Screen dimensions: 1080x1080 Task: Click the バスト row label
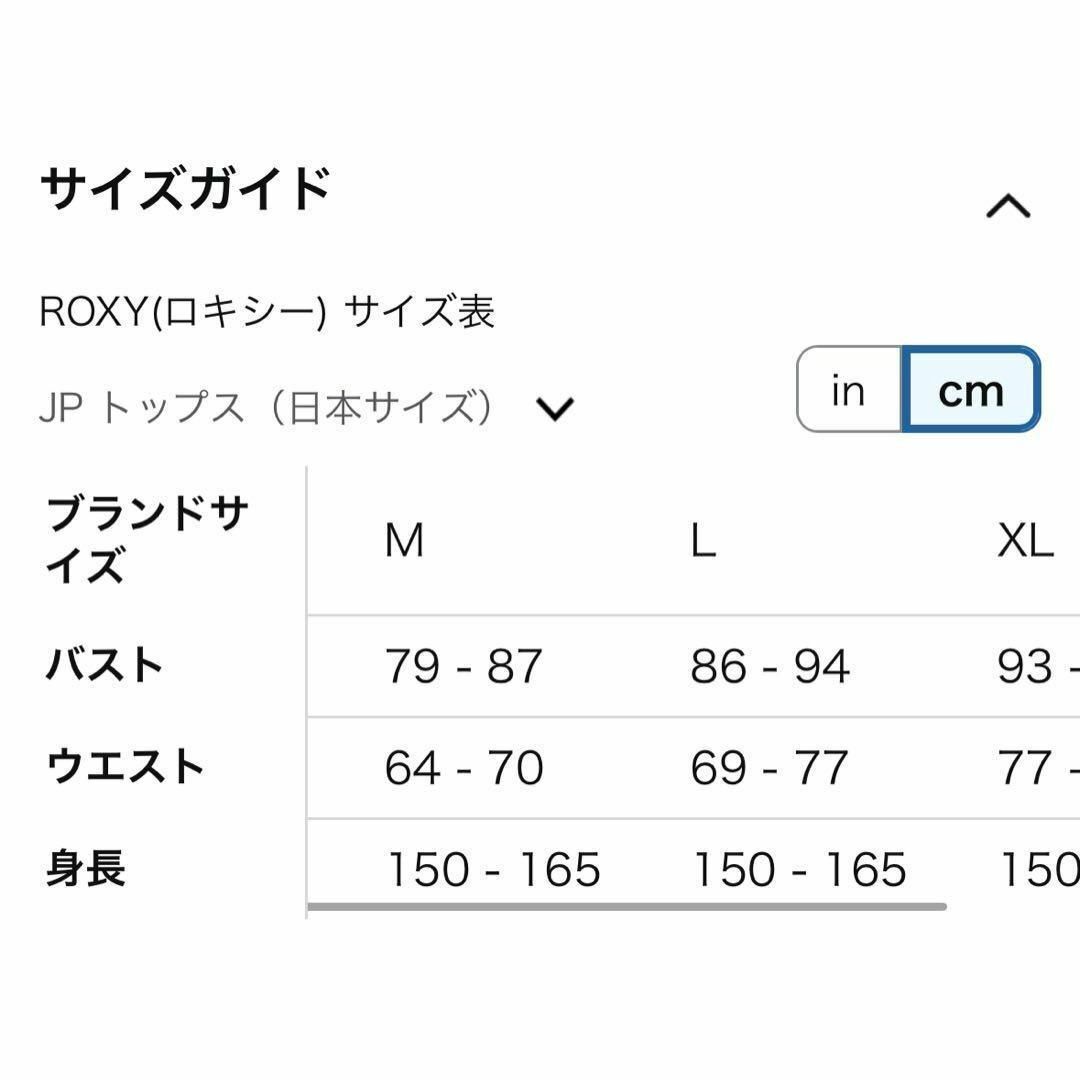104,665
